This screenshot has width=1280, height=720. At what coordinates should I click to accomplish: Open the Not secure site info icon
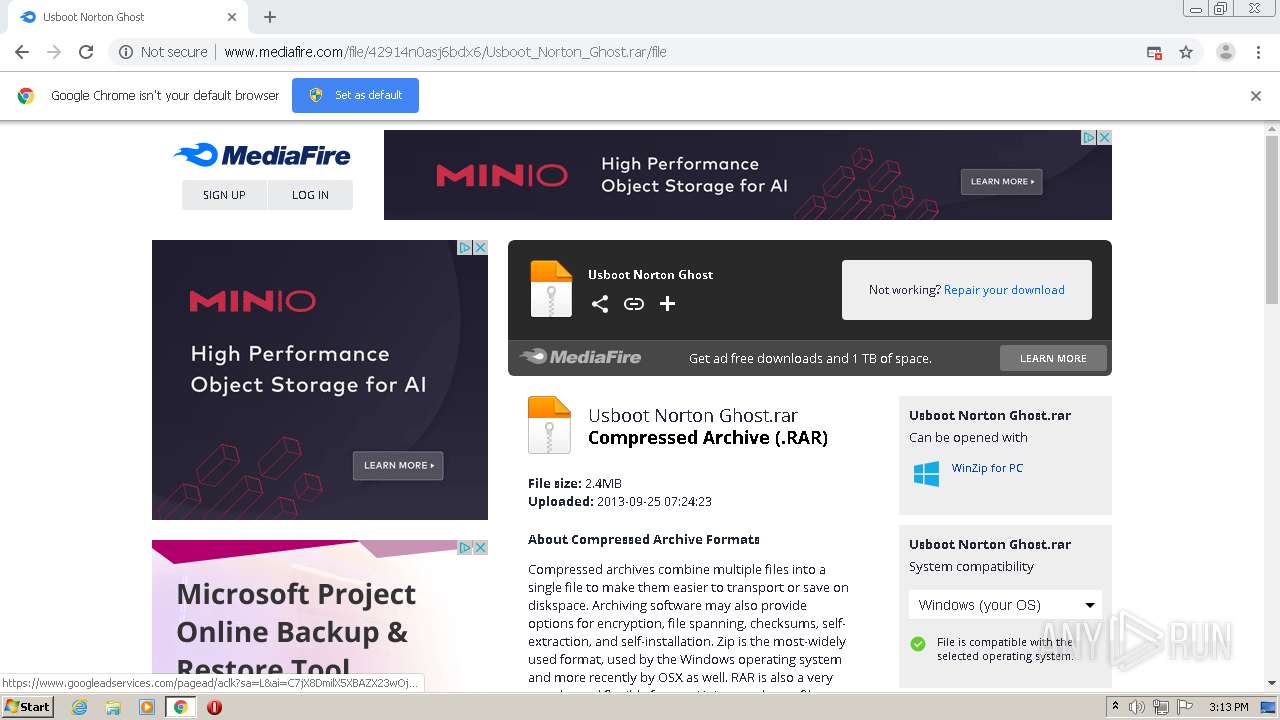(126, 52)
